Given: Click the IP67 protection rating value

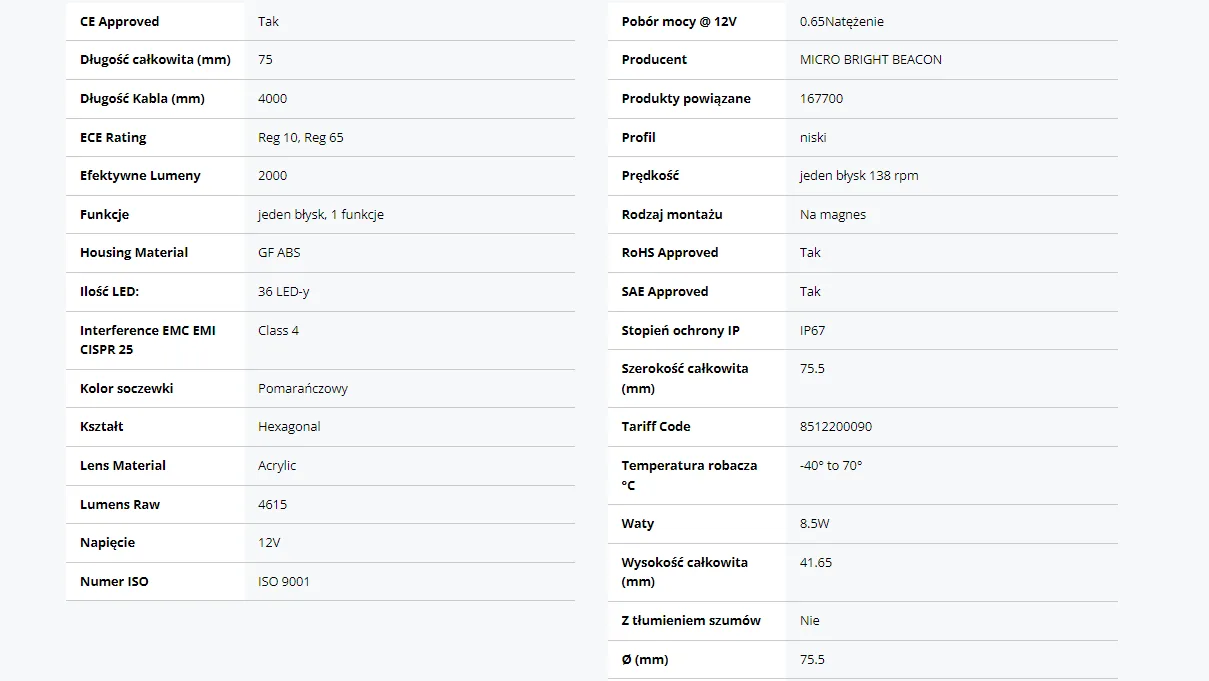Looking at the screenshot, I should point(812,330).
